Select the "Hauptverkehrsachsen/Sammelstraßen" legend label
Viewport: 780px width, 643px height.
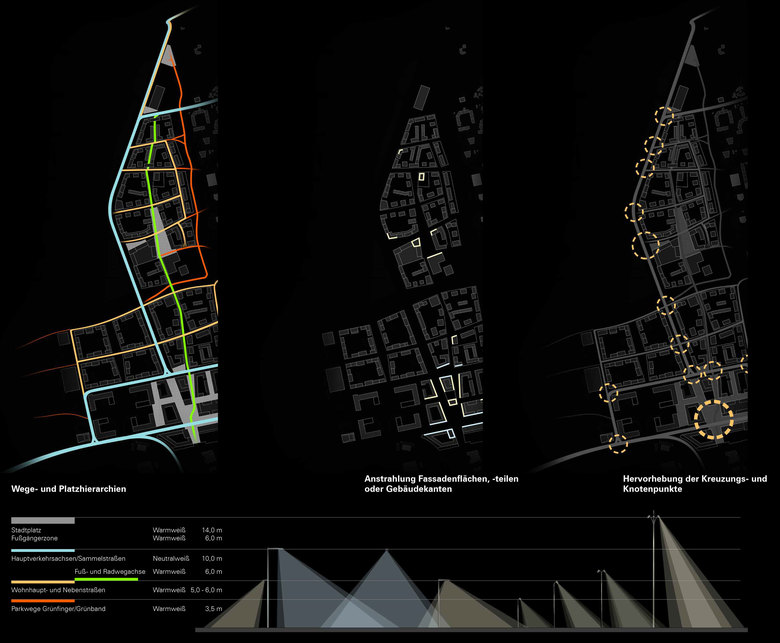[65, 558]
